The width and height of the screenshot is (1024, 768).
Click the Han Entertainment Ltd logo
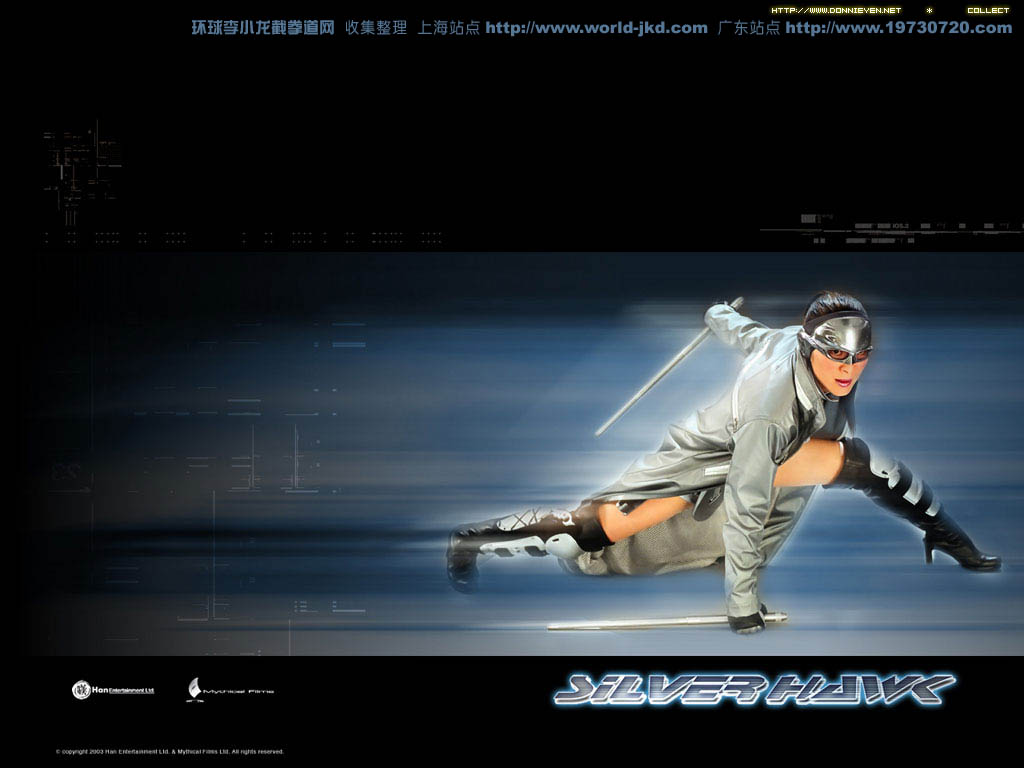click(x=113, y=690)
